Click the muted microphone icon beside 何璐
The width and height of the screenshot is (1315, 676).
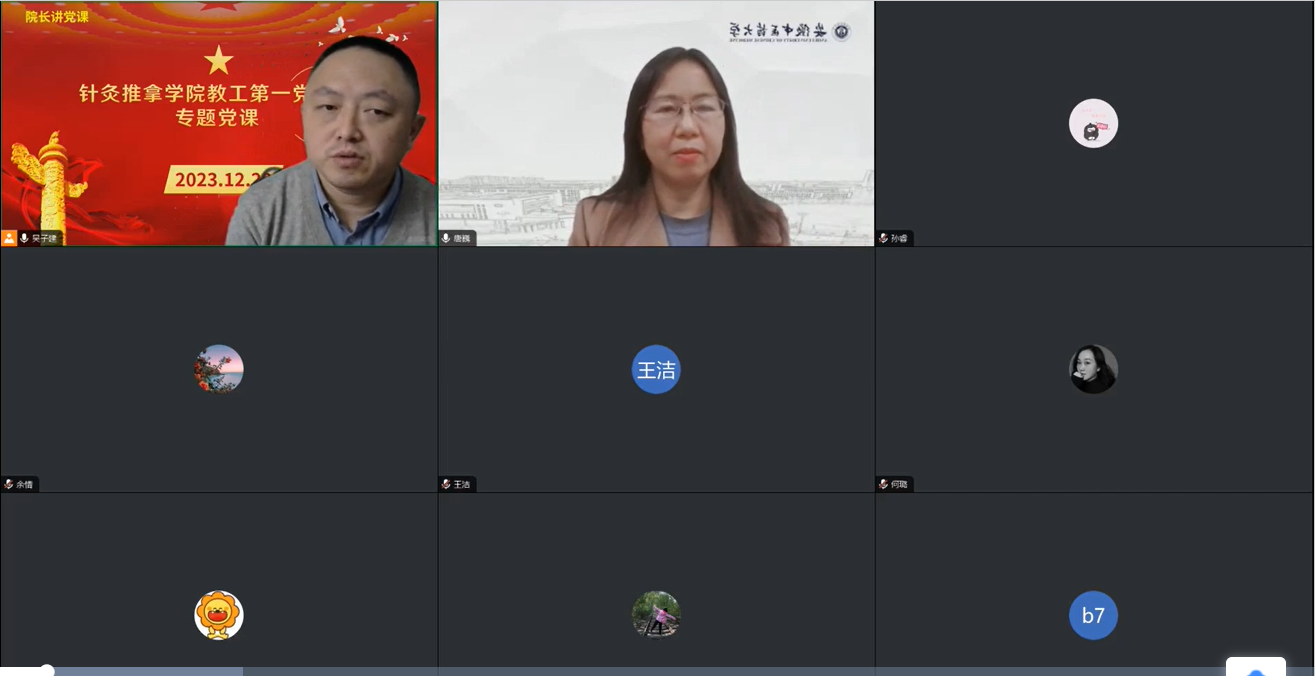pos(883,484)
